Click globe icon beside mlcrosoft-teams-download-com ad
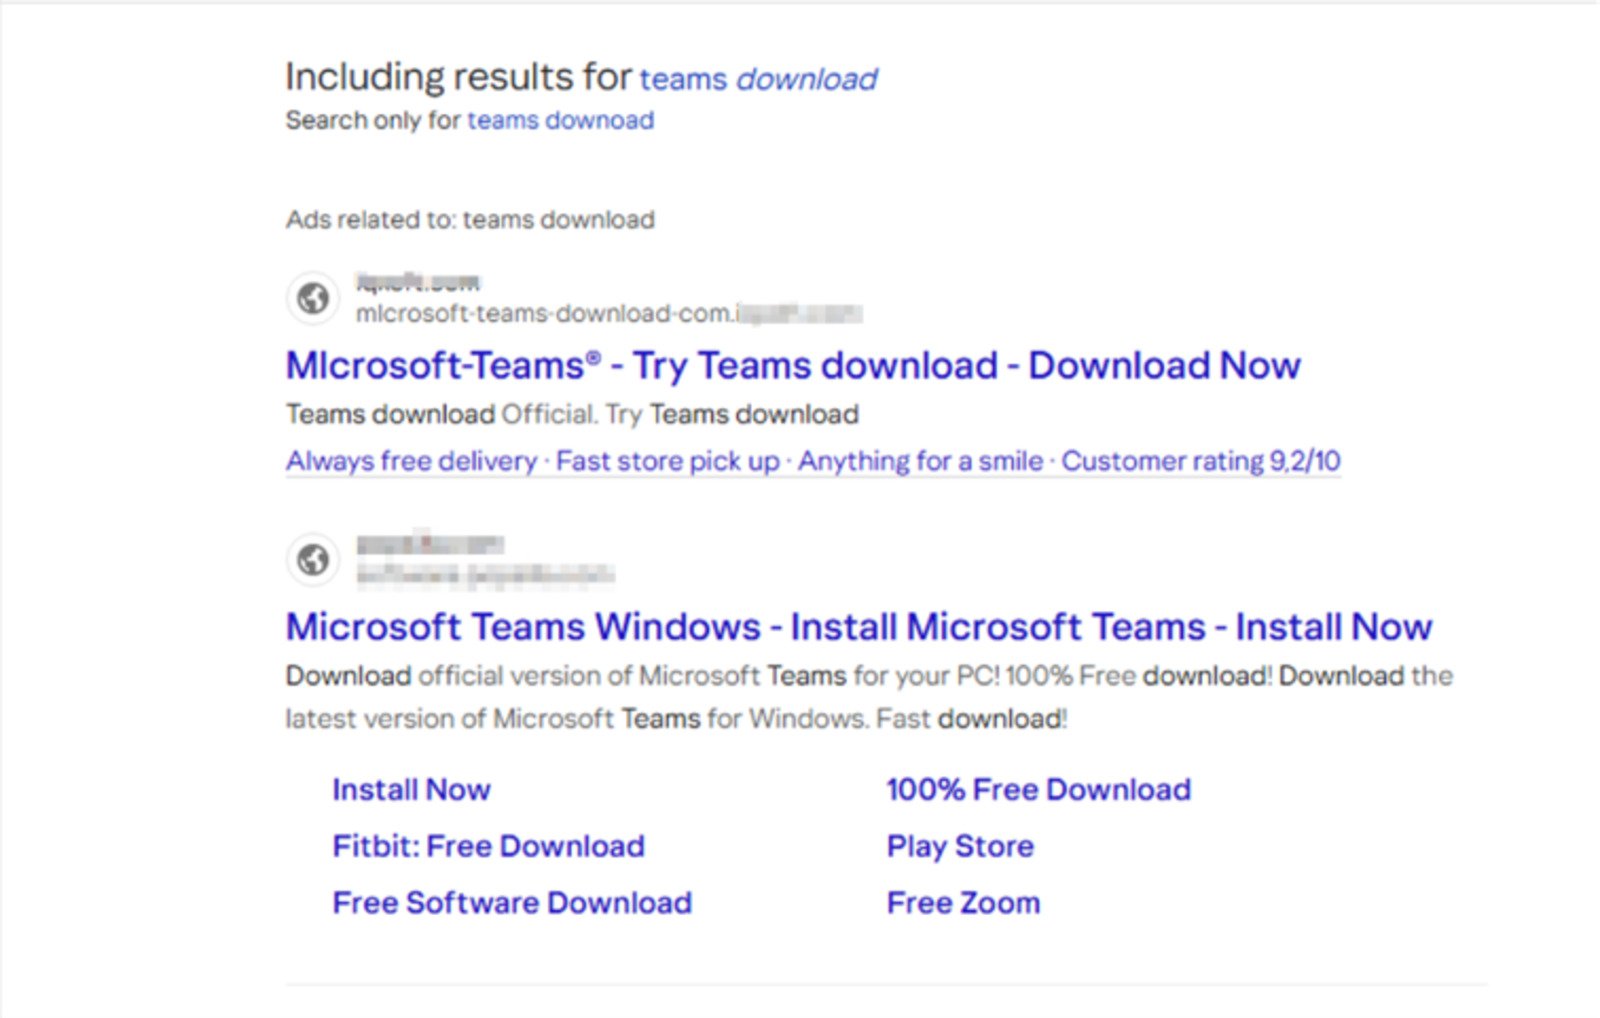The width and height of the screenshot is (1600, 1018). (313, 298)
